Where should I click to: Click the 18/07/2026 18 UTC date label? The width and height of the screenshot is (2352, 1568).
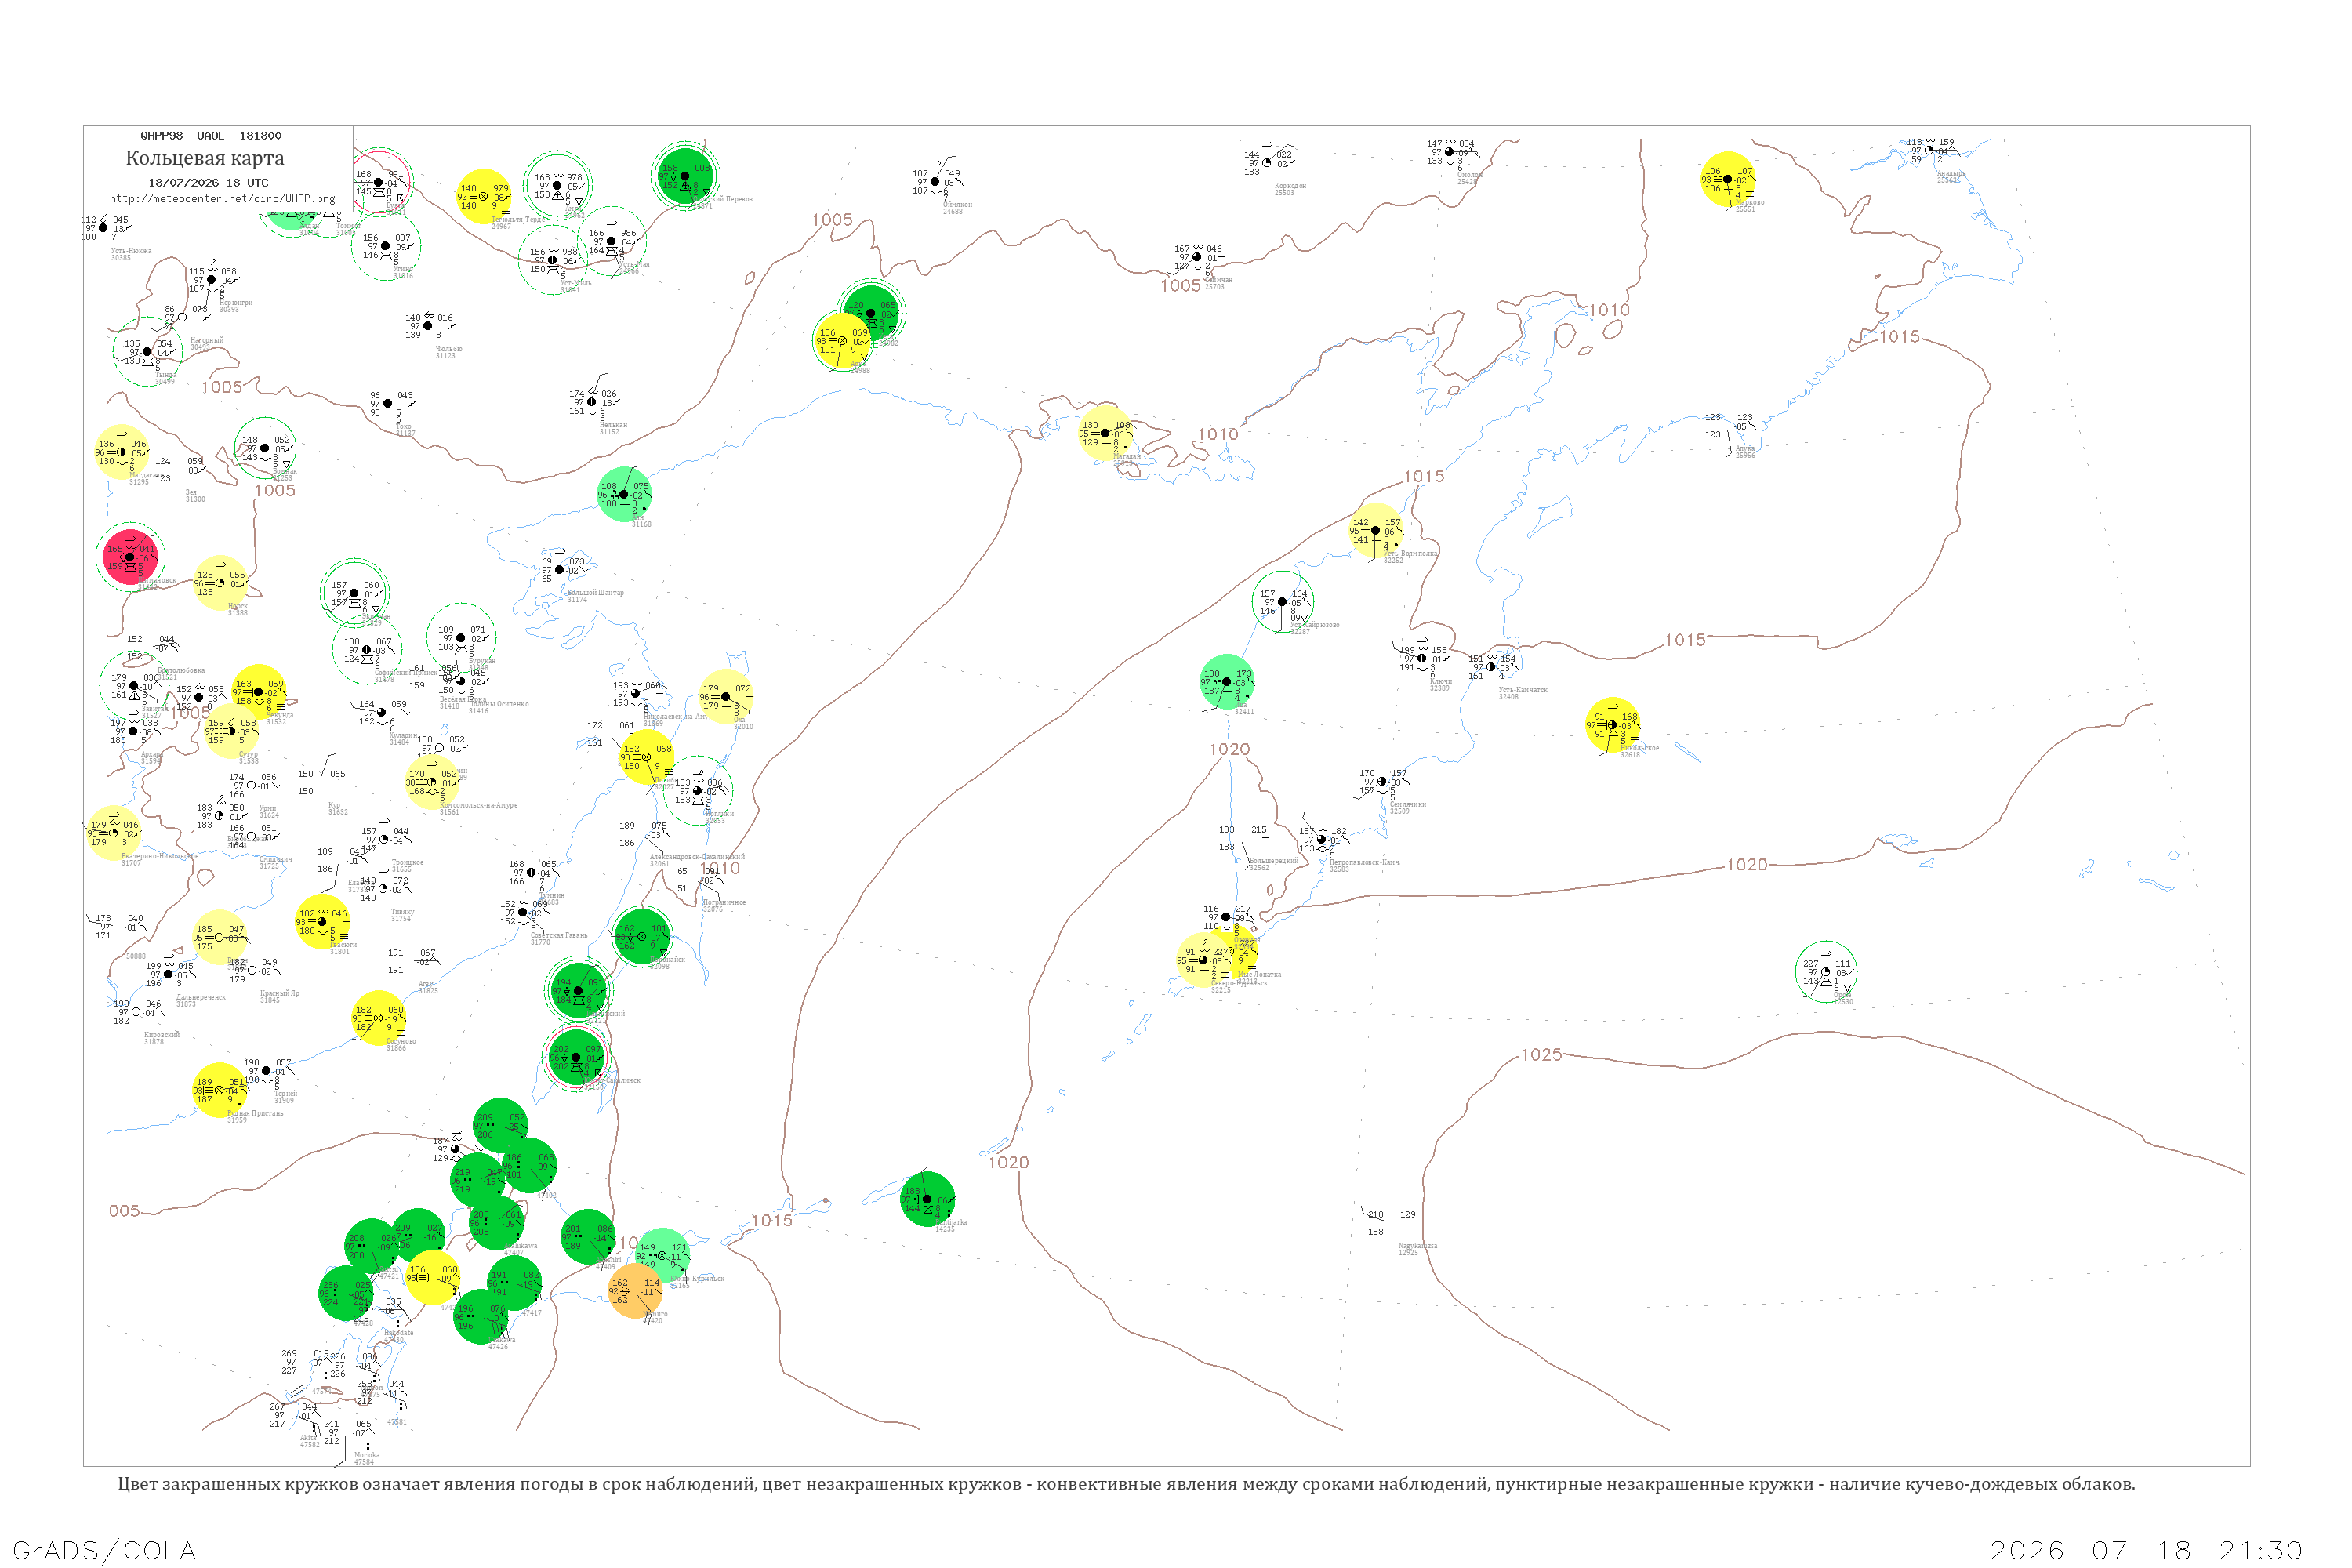208,183
